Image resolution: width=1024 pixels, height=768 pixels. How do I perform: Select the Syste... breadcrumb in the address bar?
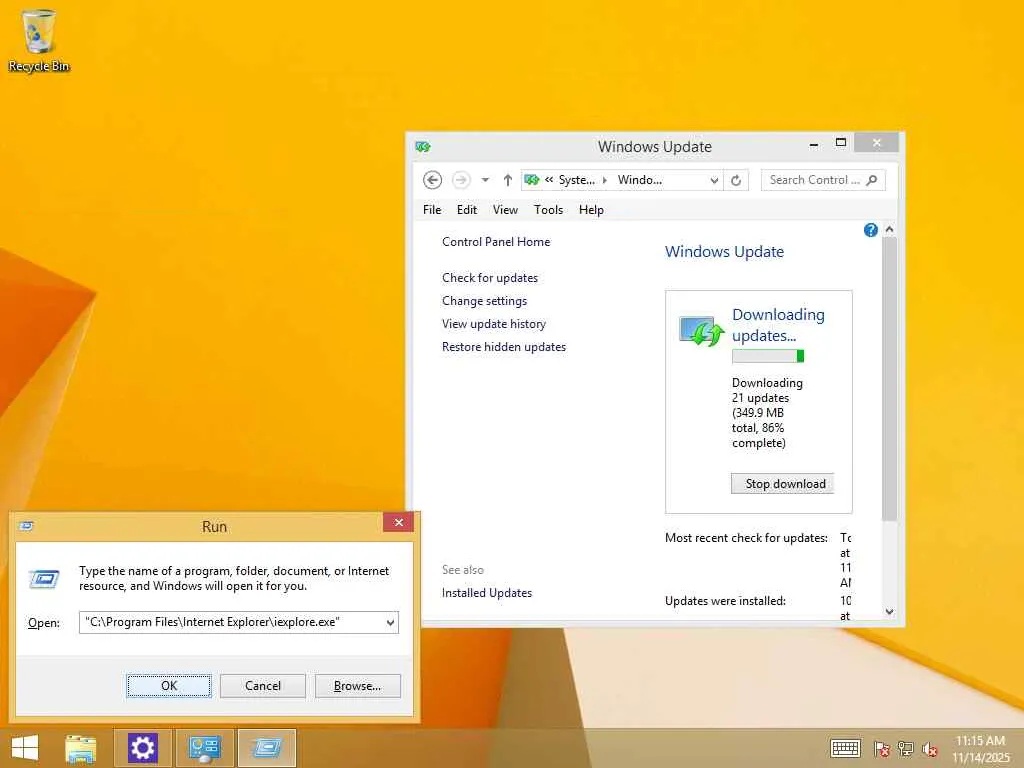577,180
